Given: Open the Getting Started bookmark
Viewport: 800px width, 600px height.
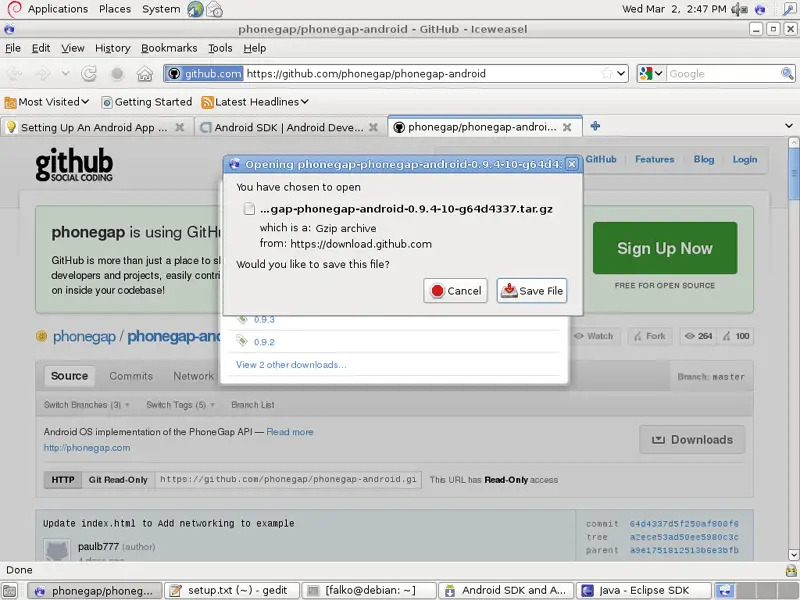Looking at the screenshot, I should point(147,102).
